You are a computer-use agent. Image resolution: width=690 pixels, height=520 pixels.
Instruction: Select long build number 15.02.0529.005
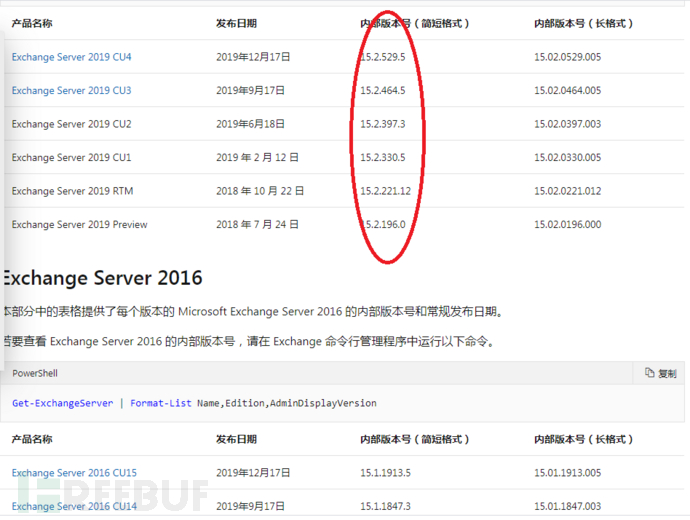[x=568, y=57]
